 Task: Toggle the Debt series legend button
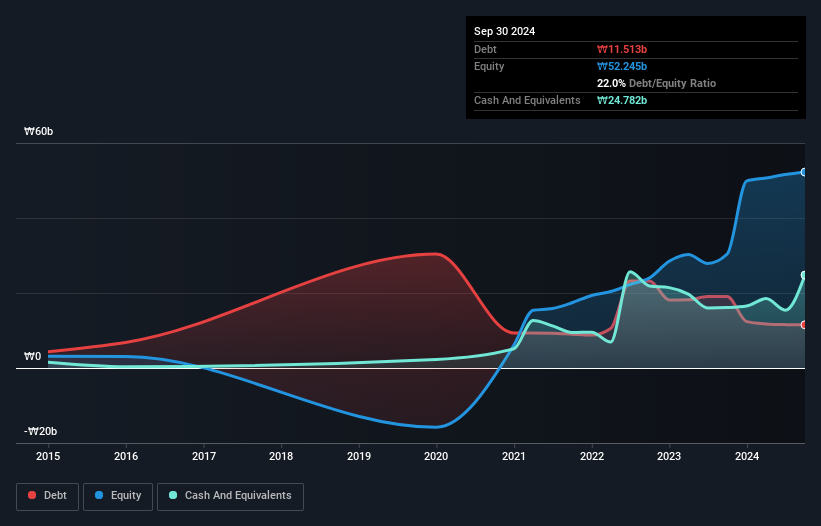[x=48, y=496]
